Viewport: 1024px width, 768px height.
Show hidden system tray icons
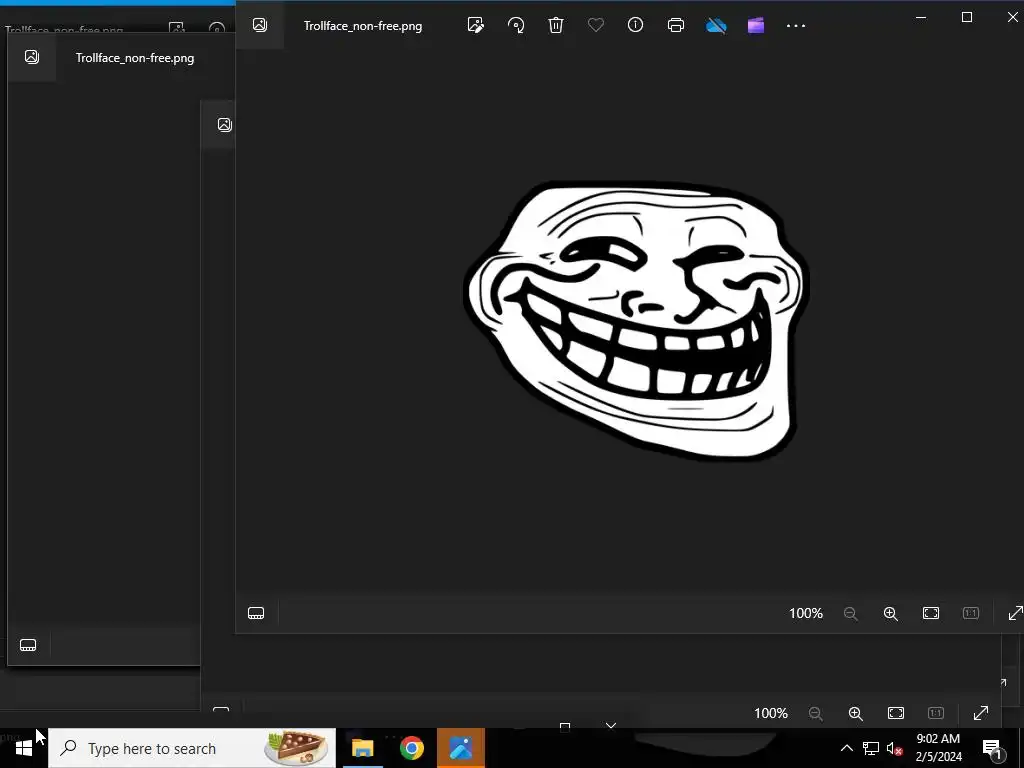[x=846, y=748]
